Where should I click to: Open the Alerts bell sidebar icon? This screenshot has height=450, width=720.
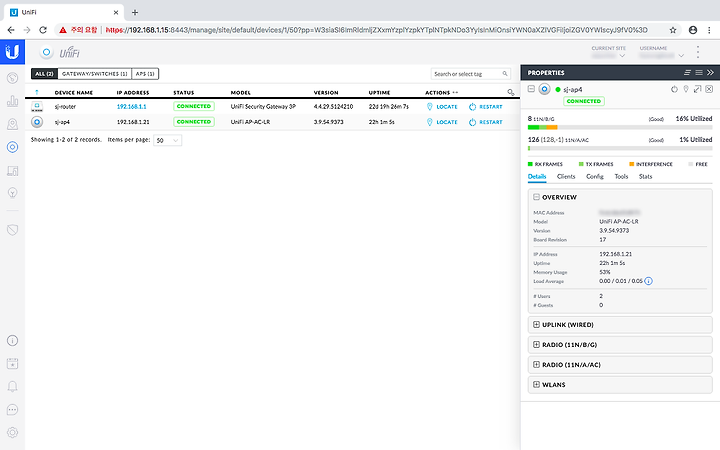12,387
